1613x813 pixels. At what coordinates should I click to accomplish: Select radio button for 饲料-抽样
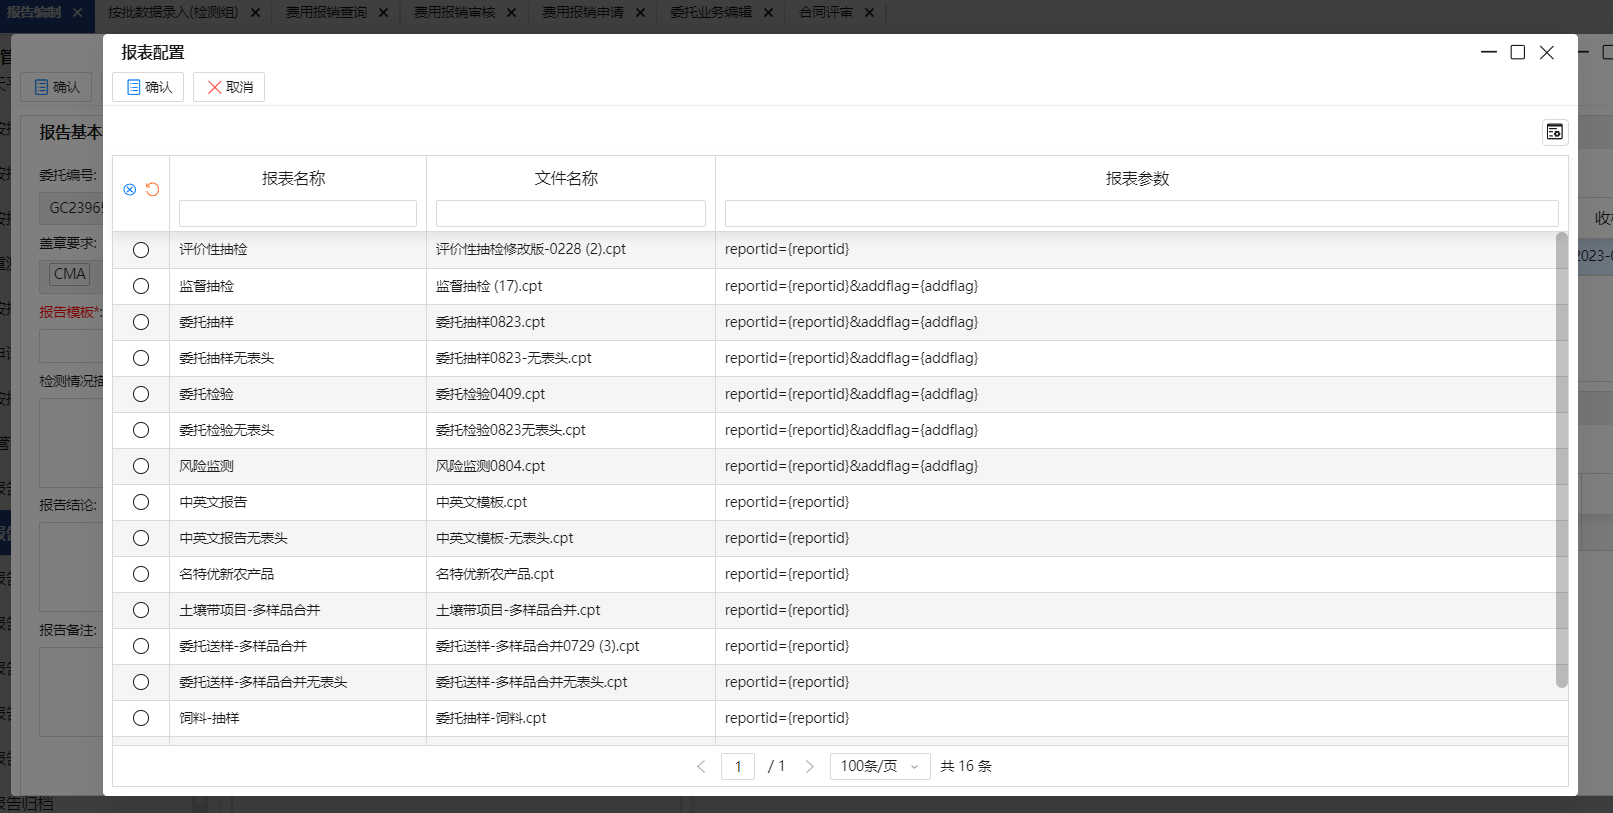tap(141, 718)
